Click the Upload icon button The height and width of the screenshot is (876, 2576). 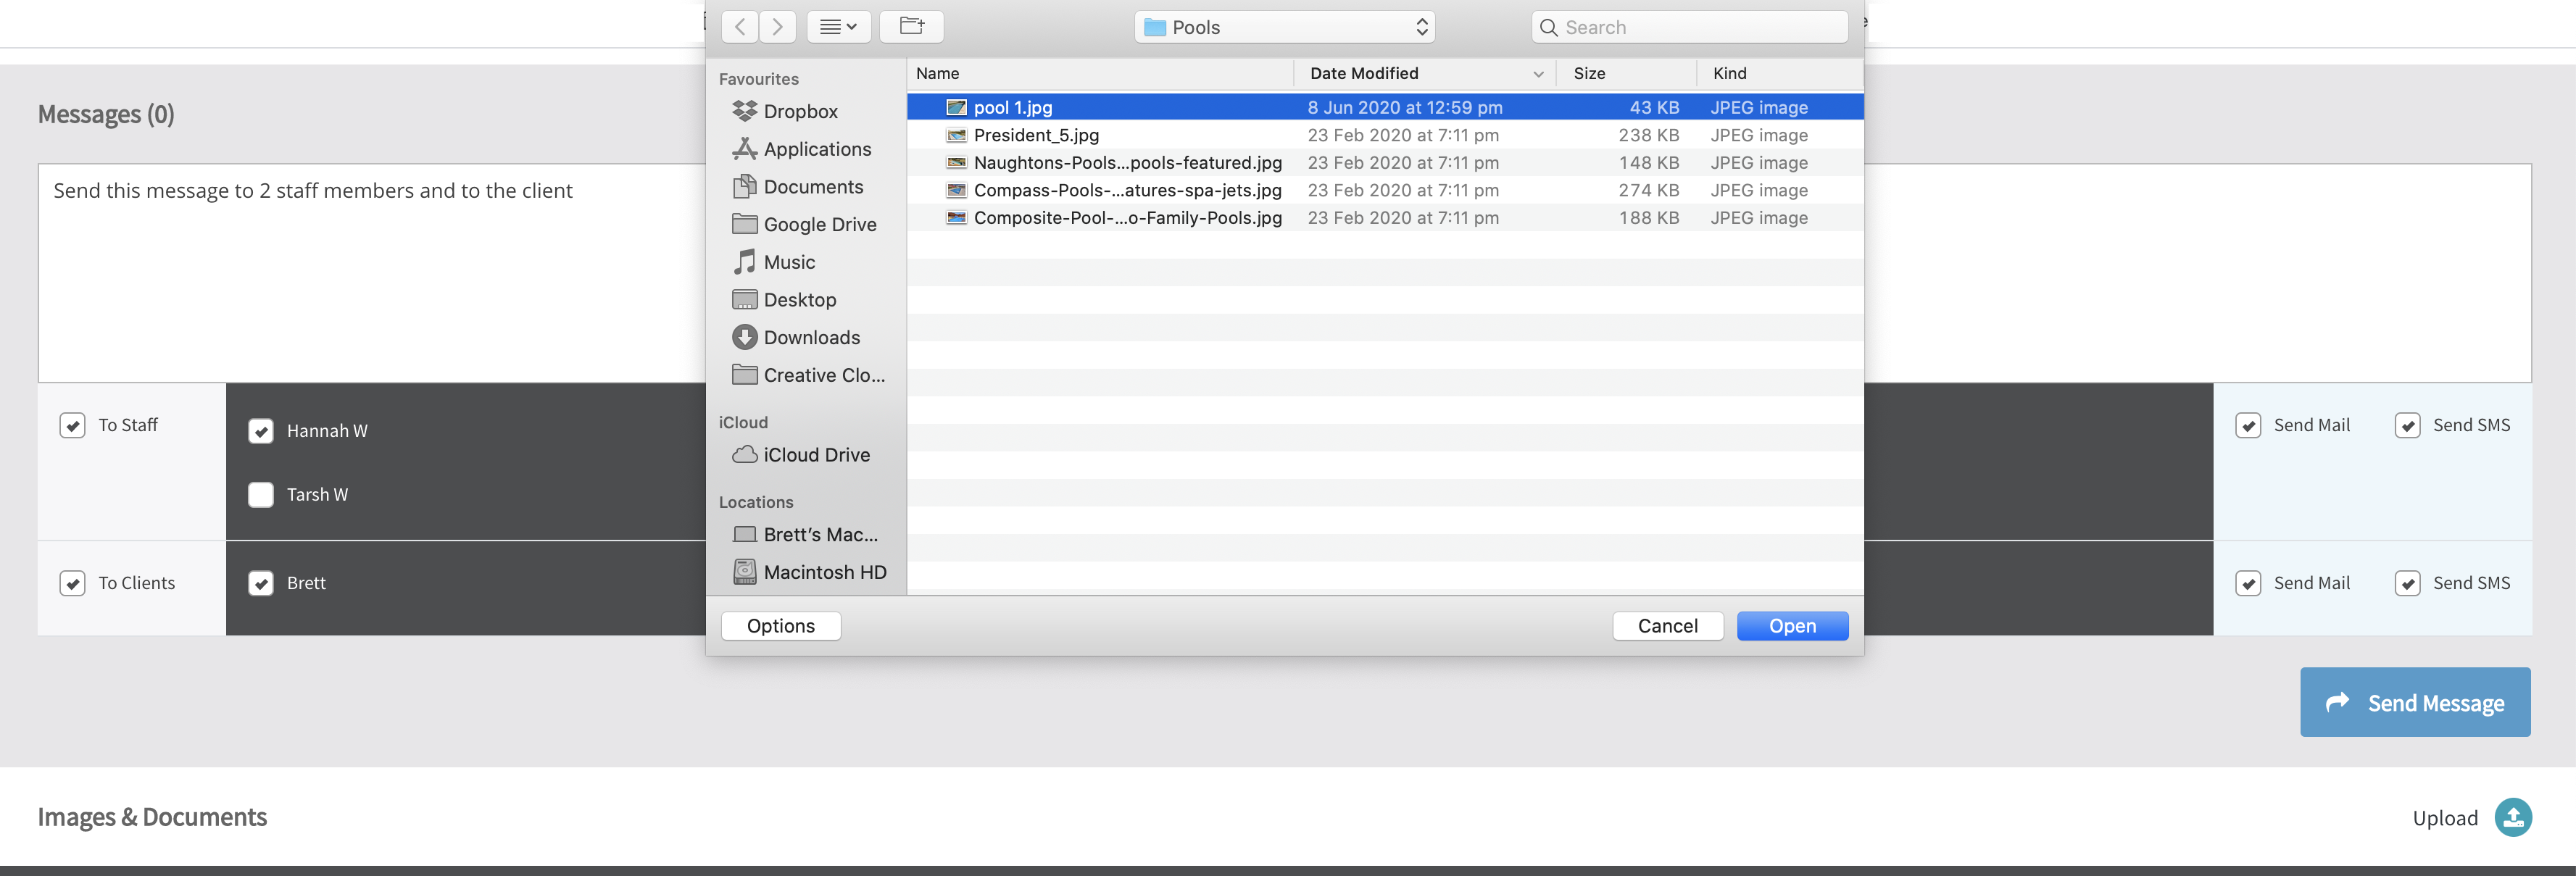2513,818
